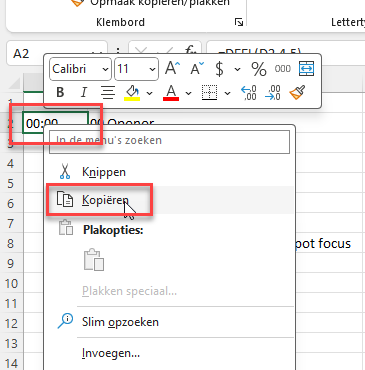Toggle italic formatting
365x370 pixels.
tap(84, 92)
